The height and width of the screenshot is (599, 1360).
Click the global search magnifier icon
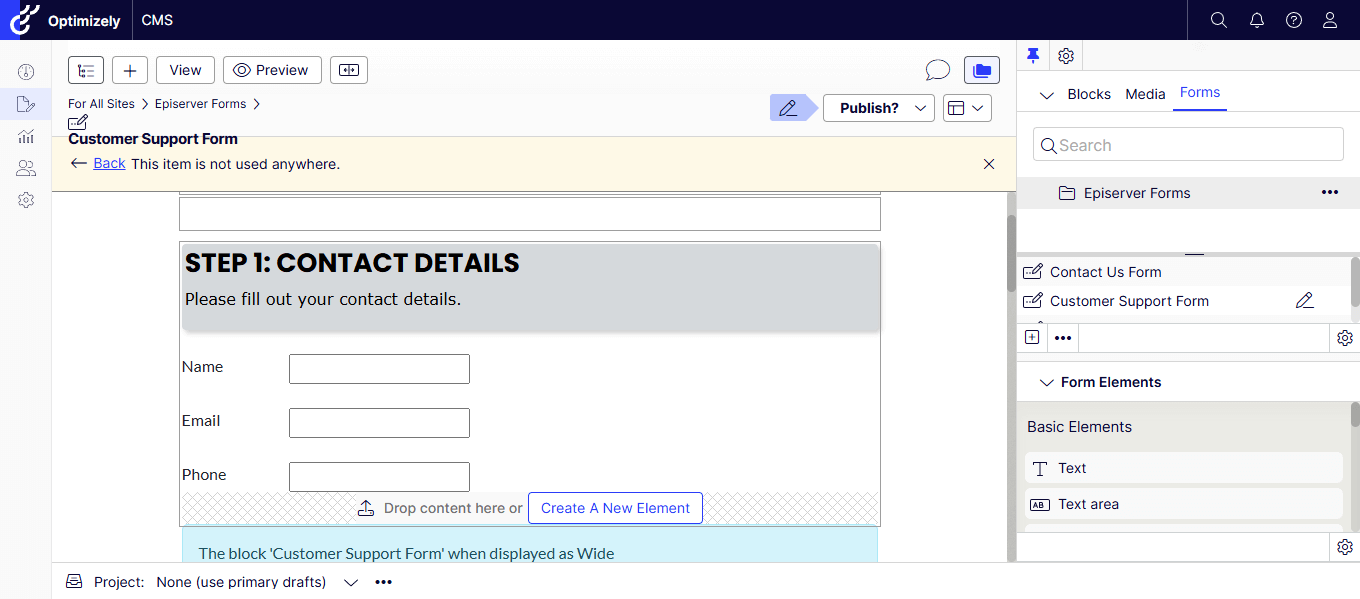(1218, 20)
